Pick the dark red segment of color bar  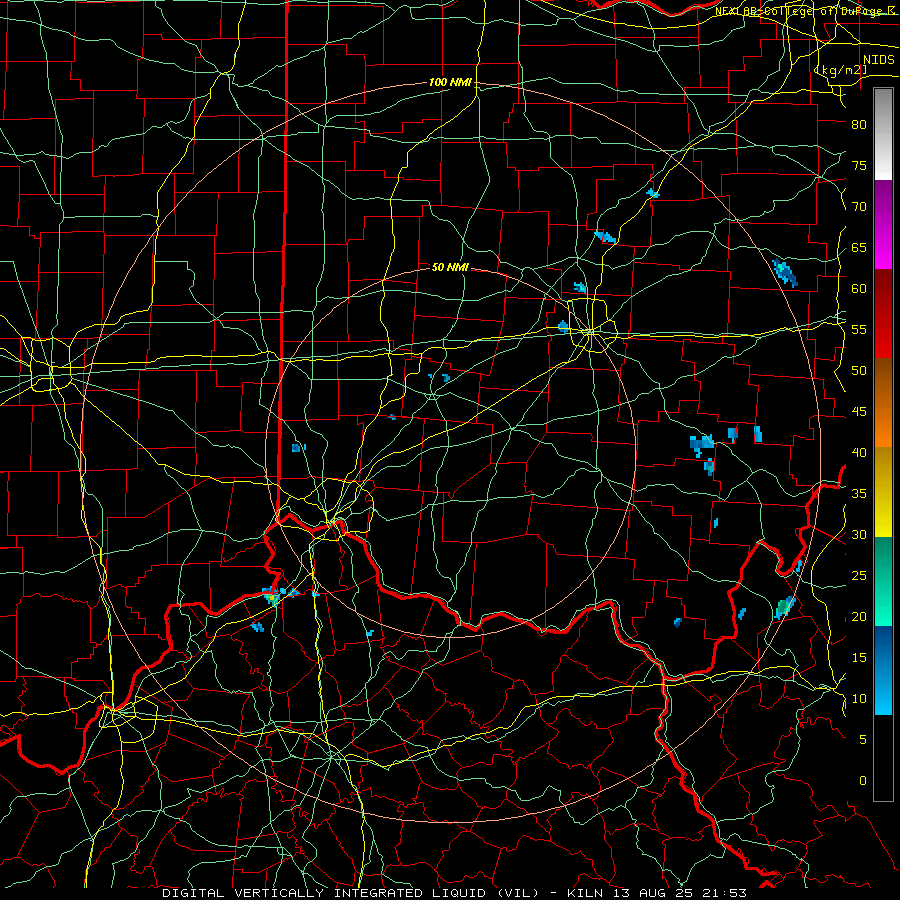point(883,314)
